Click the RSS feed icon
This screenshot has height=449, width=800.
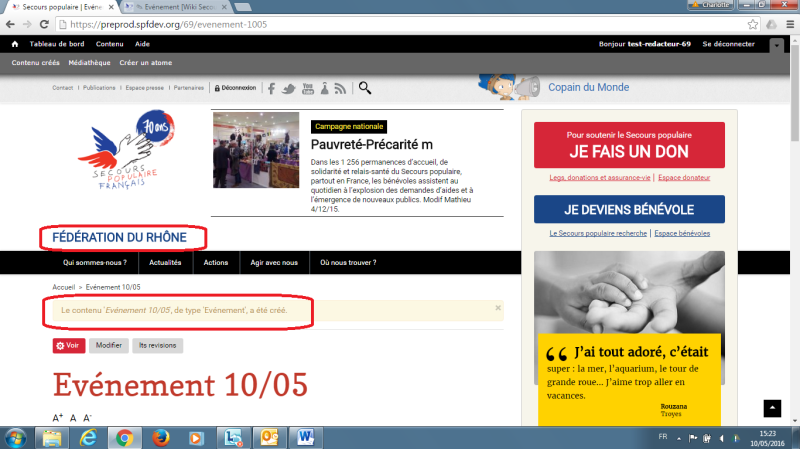click(340, 88)
